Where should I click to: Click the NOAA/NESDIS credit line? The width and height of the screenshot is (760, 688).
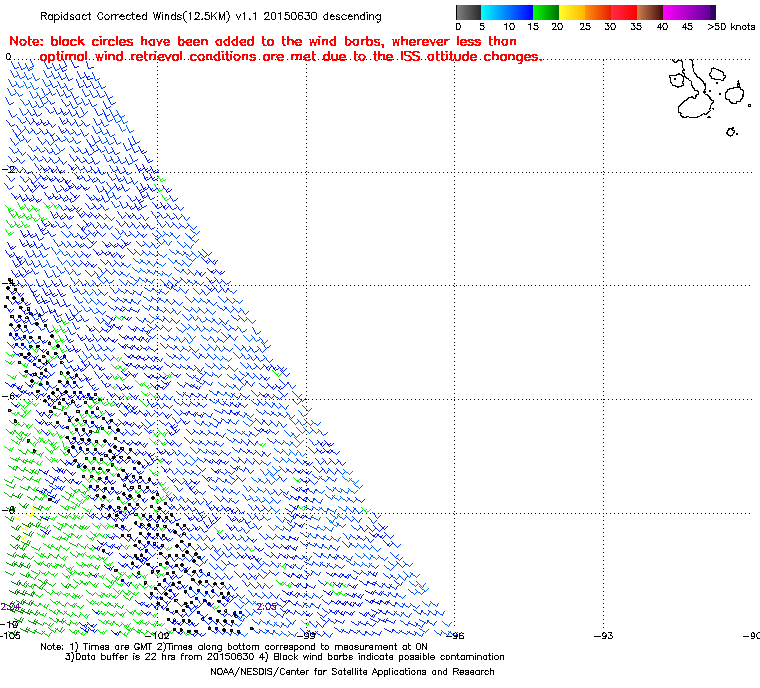coord(352,672)
